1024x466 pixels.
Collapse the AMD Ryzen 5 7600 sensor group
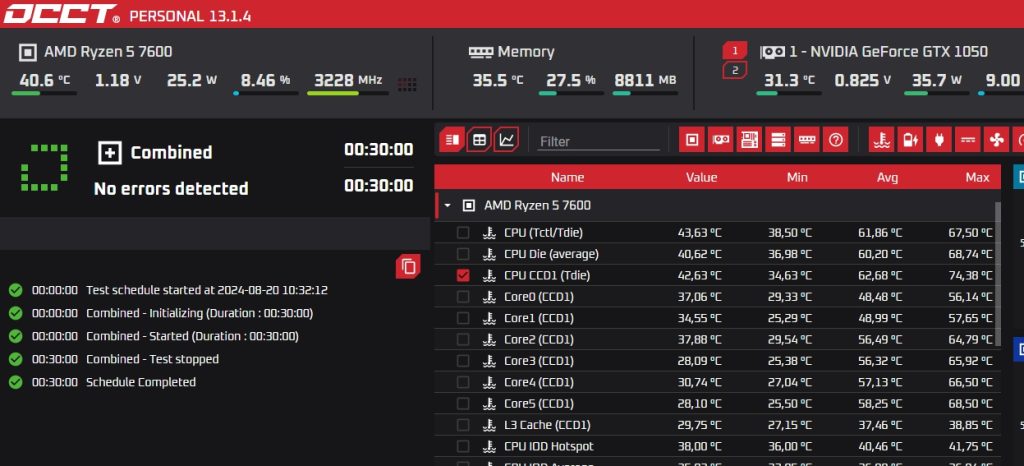pyautogui.click(x=447, y=206)
